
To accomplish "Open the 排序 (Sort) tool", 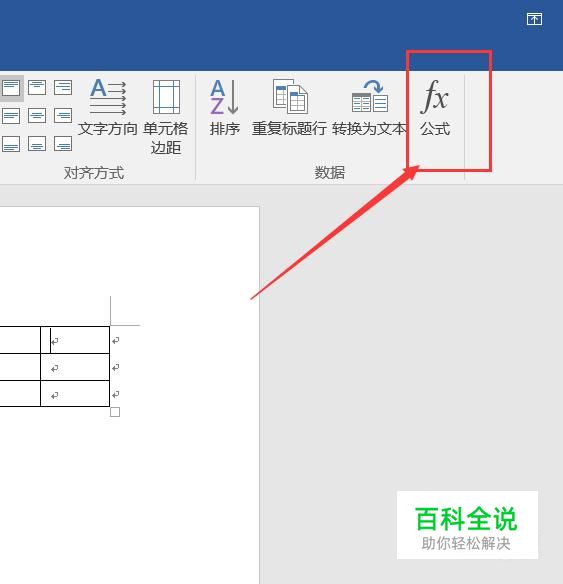I will (x=225, y=107).
